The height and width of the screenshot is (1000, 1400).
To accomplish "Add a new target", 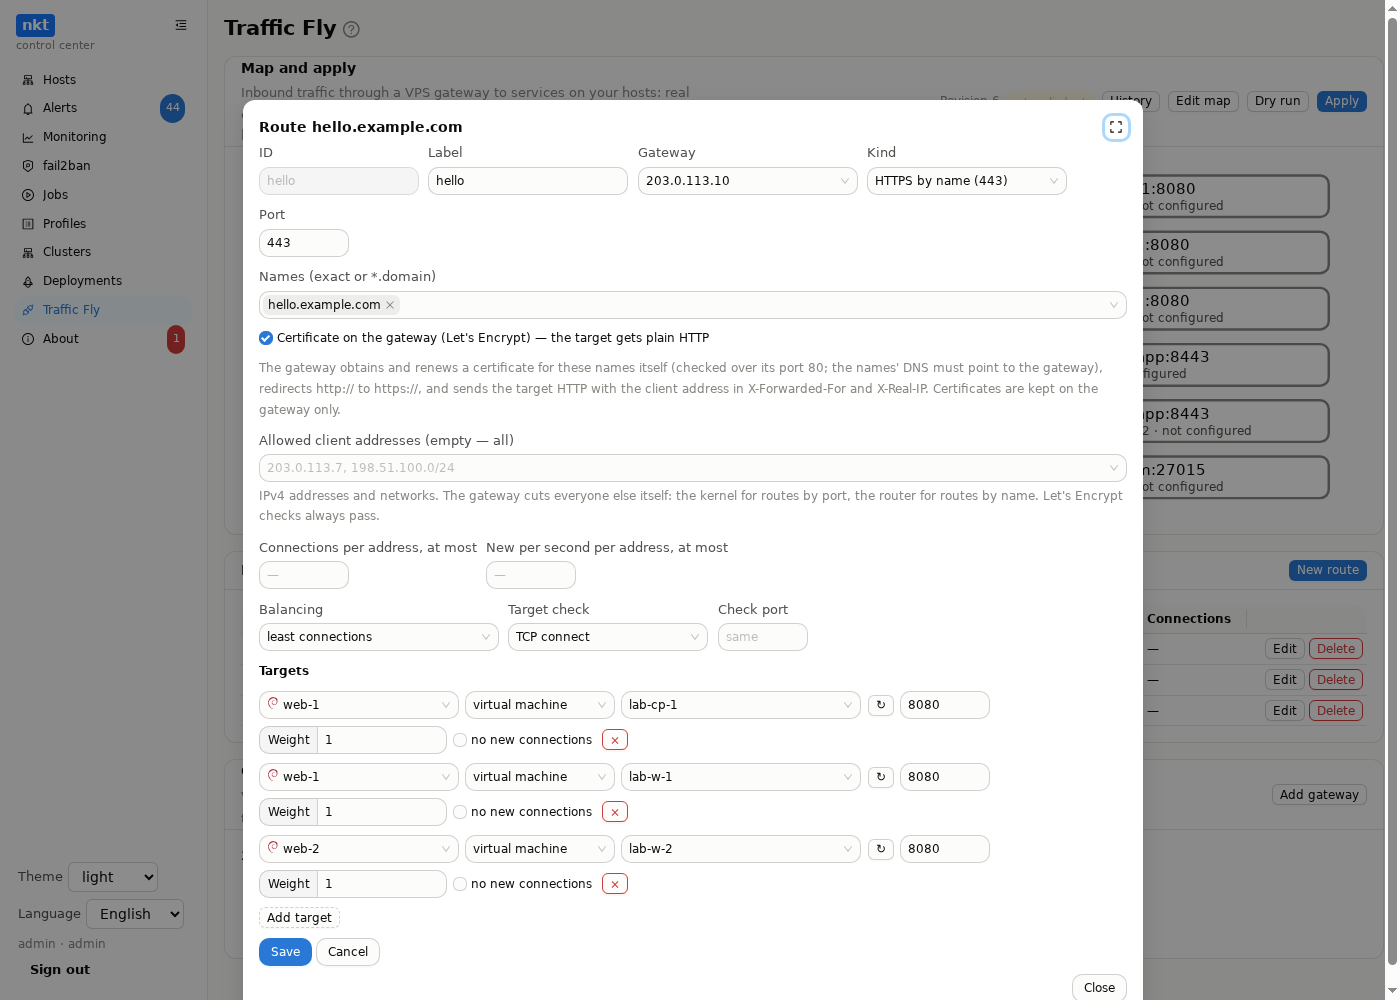I will pyautogui.click(x=299, y=918).
